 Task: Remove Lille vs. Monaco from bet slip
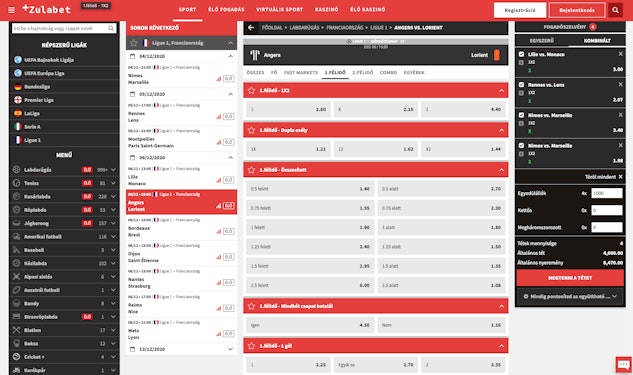click(x=620, y=54)
